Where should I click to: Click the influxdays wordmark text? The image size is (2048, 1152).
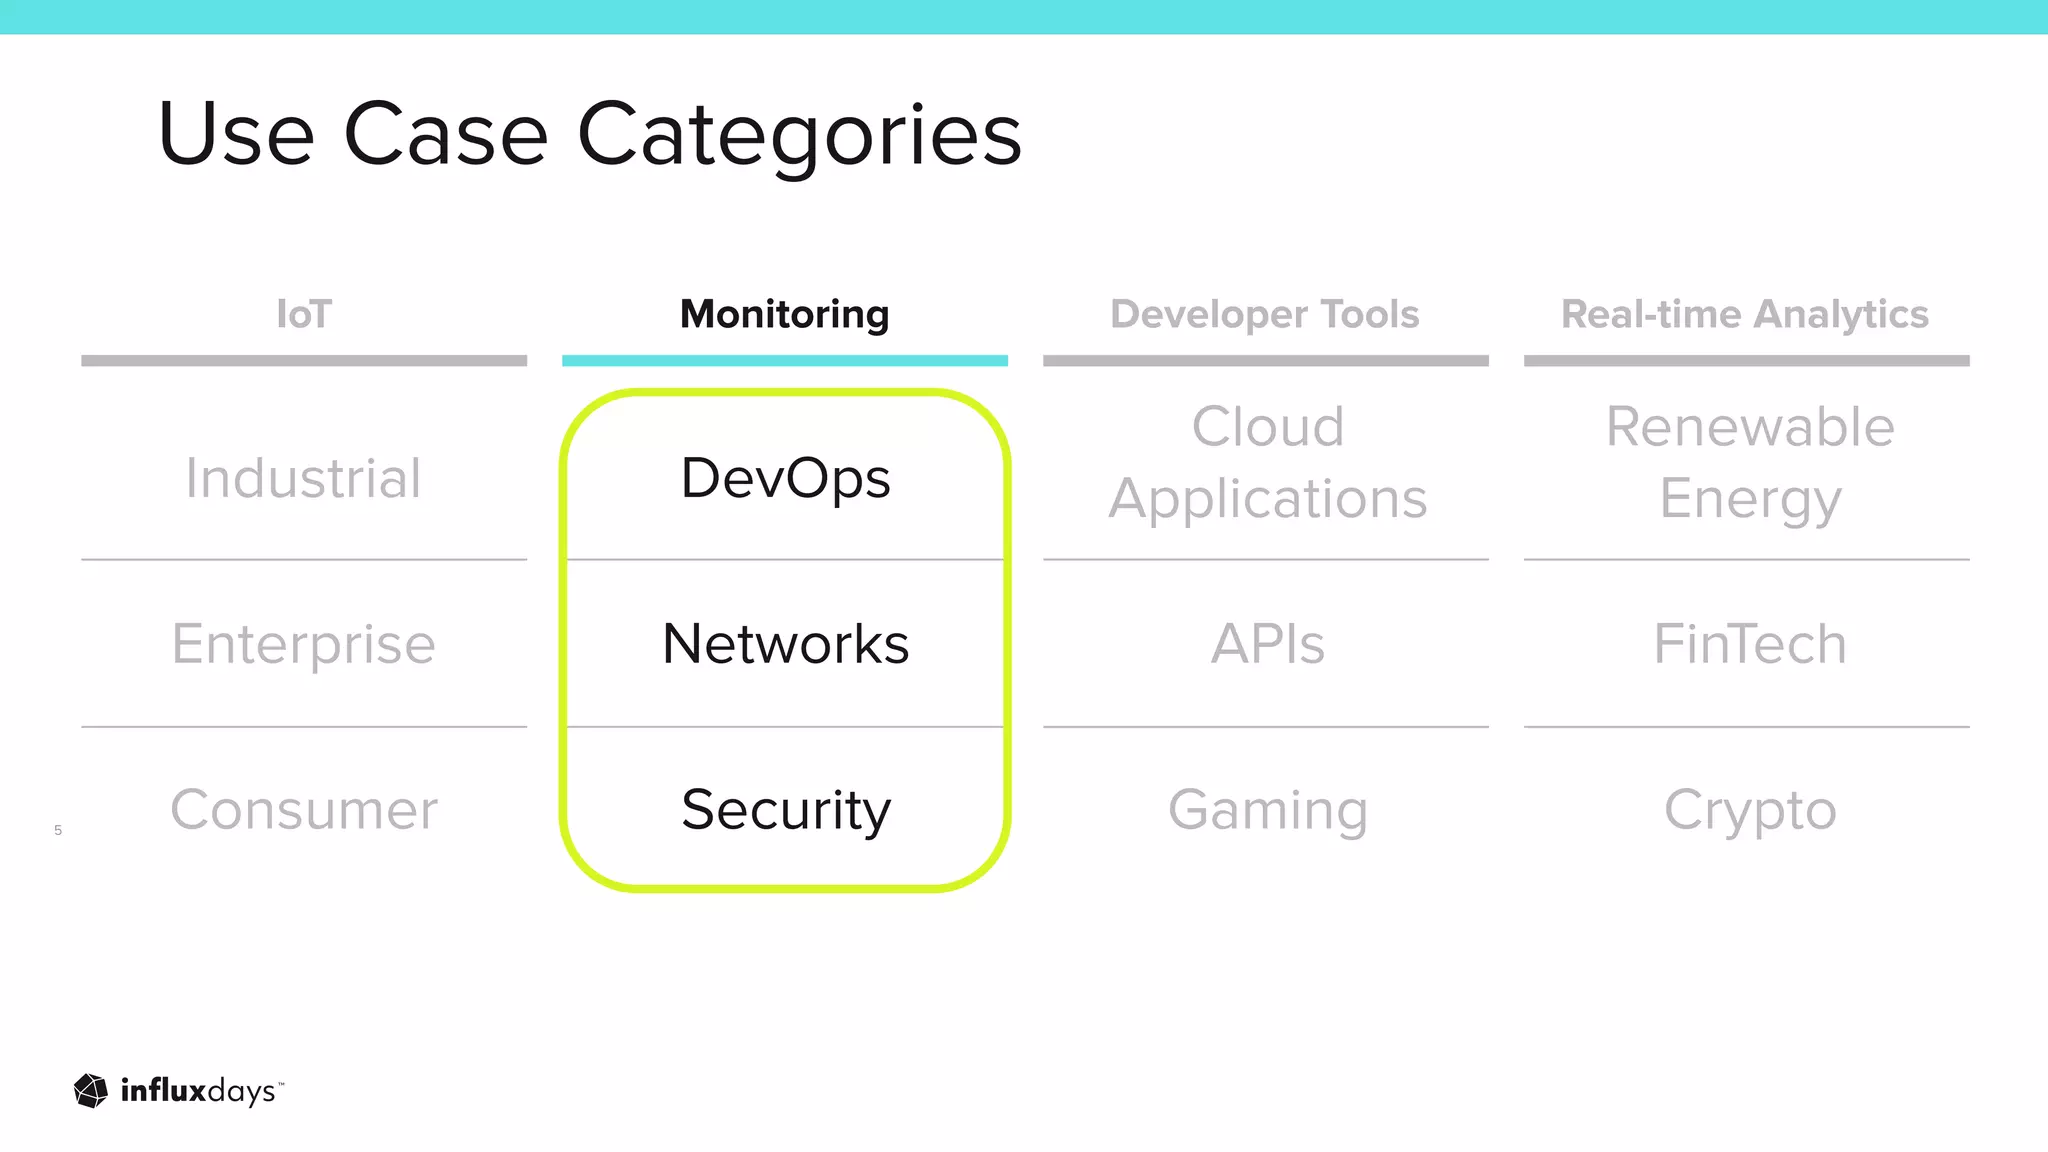click(x=201, y=1091)
